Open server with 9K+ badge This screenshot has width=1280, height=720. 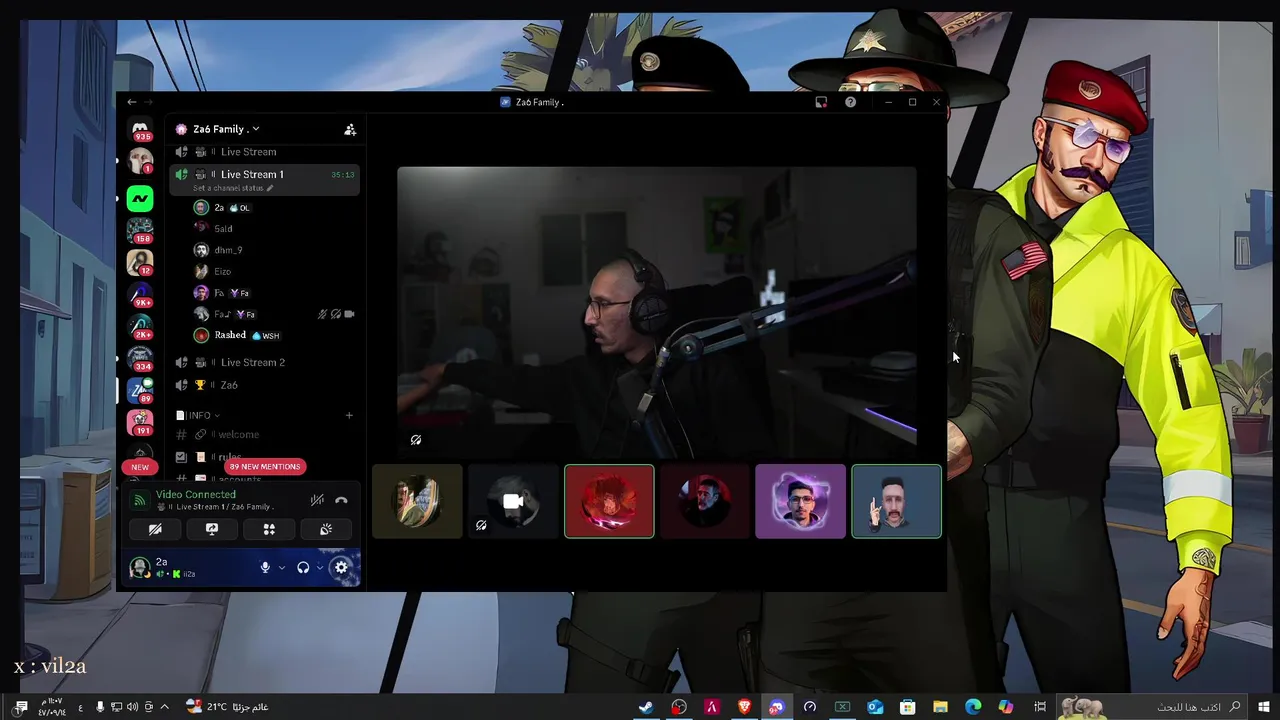pyautogui.click(x=140, y=294)
